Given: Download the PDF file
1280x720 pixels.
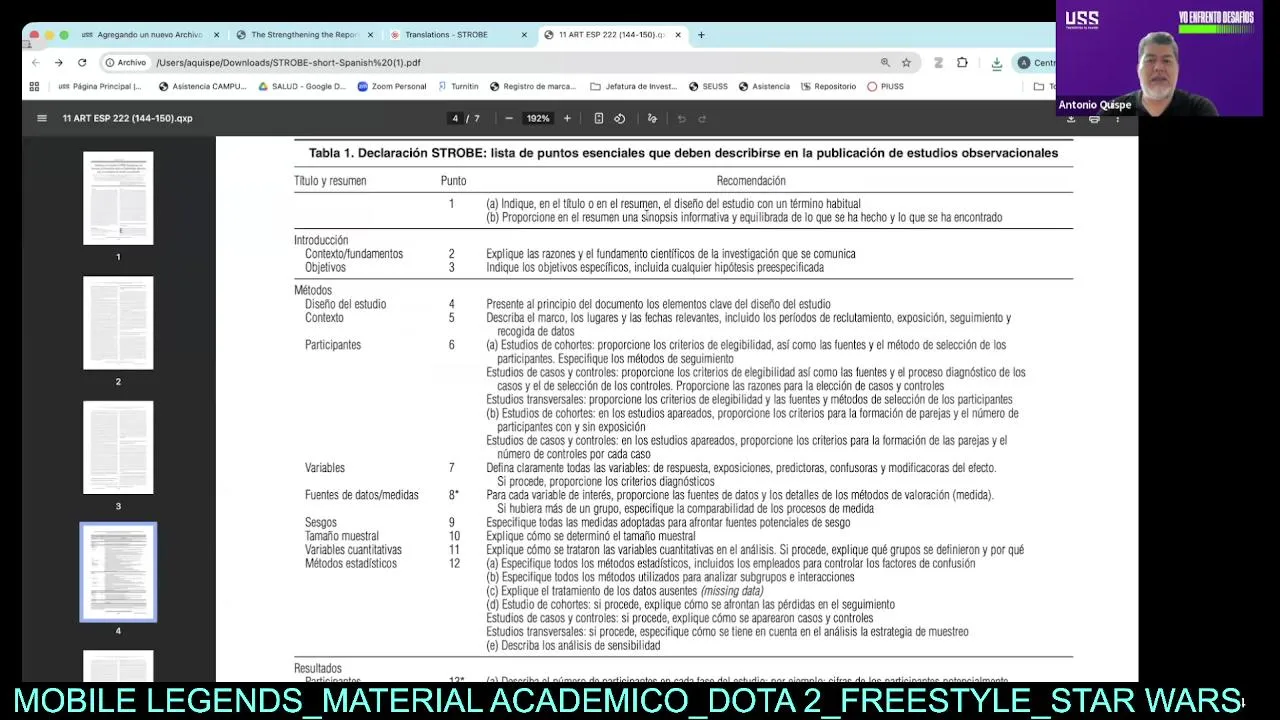Looking at the screenshot, I should [1071, 118].
